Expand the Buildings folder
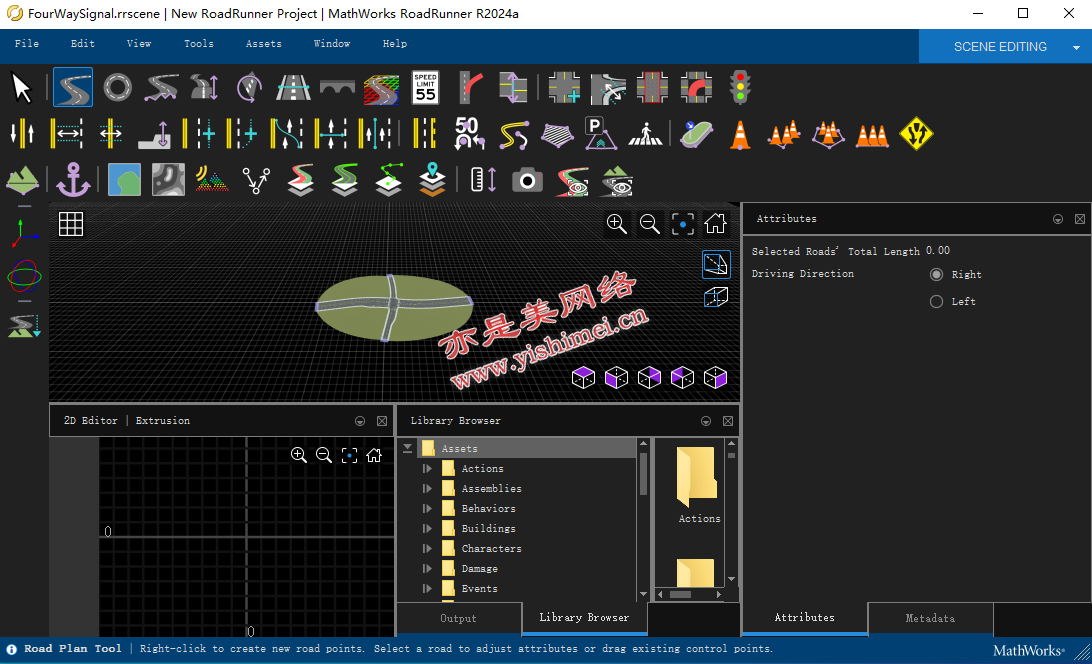 pos(428,529)
